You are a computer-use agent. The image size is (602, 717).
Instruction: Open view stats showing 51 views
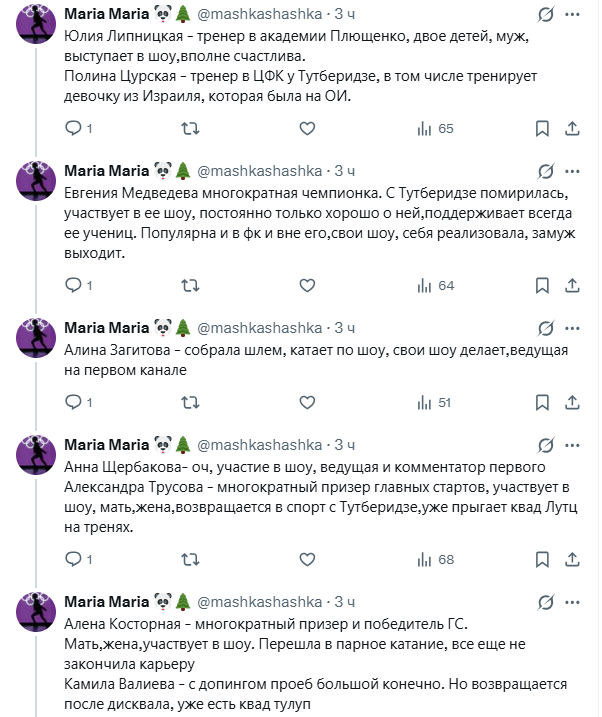[x=436, y=402]
